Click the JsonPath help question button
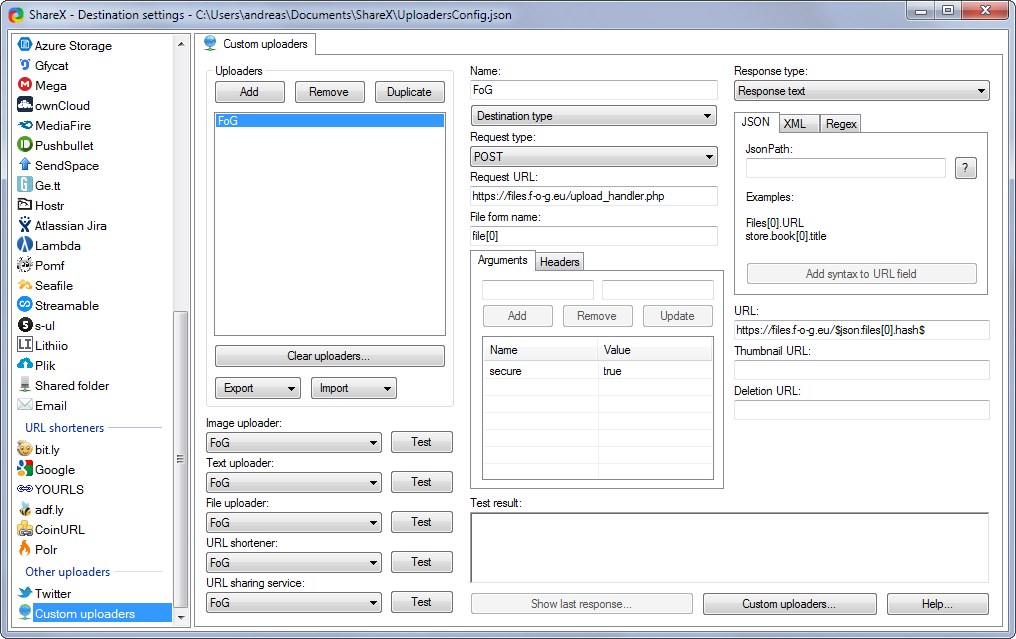 point(965,168)
